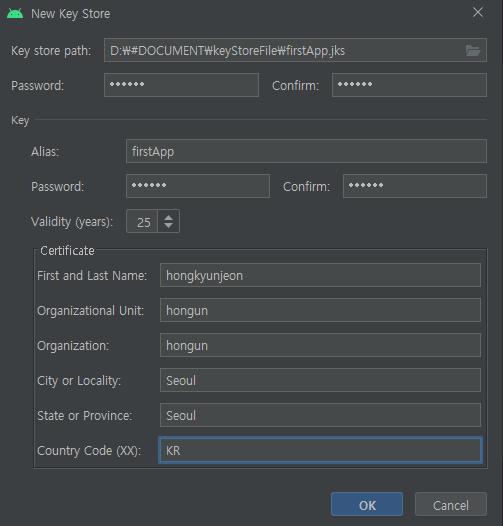Click the 'First and Last Name:' label
This screenshot has width=503, height=526.
92,276
